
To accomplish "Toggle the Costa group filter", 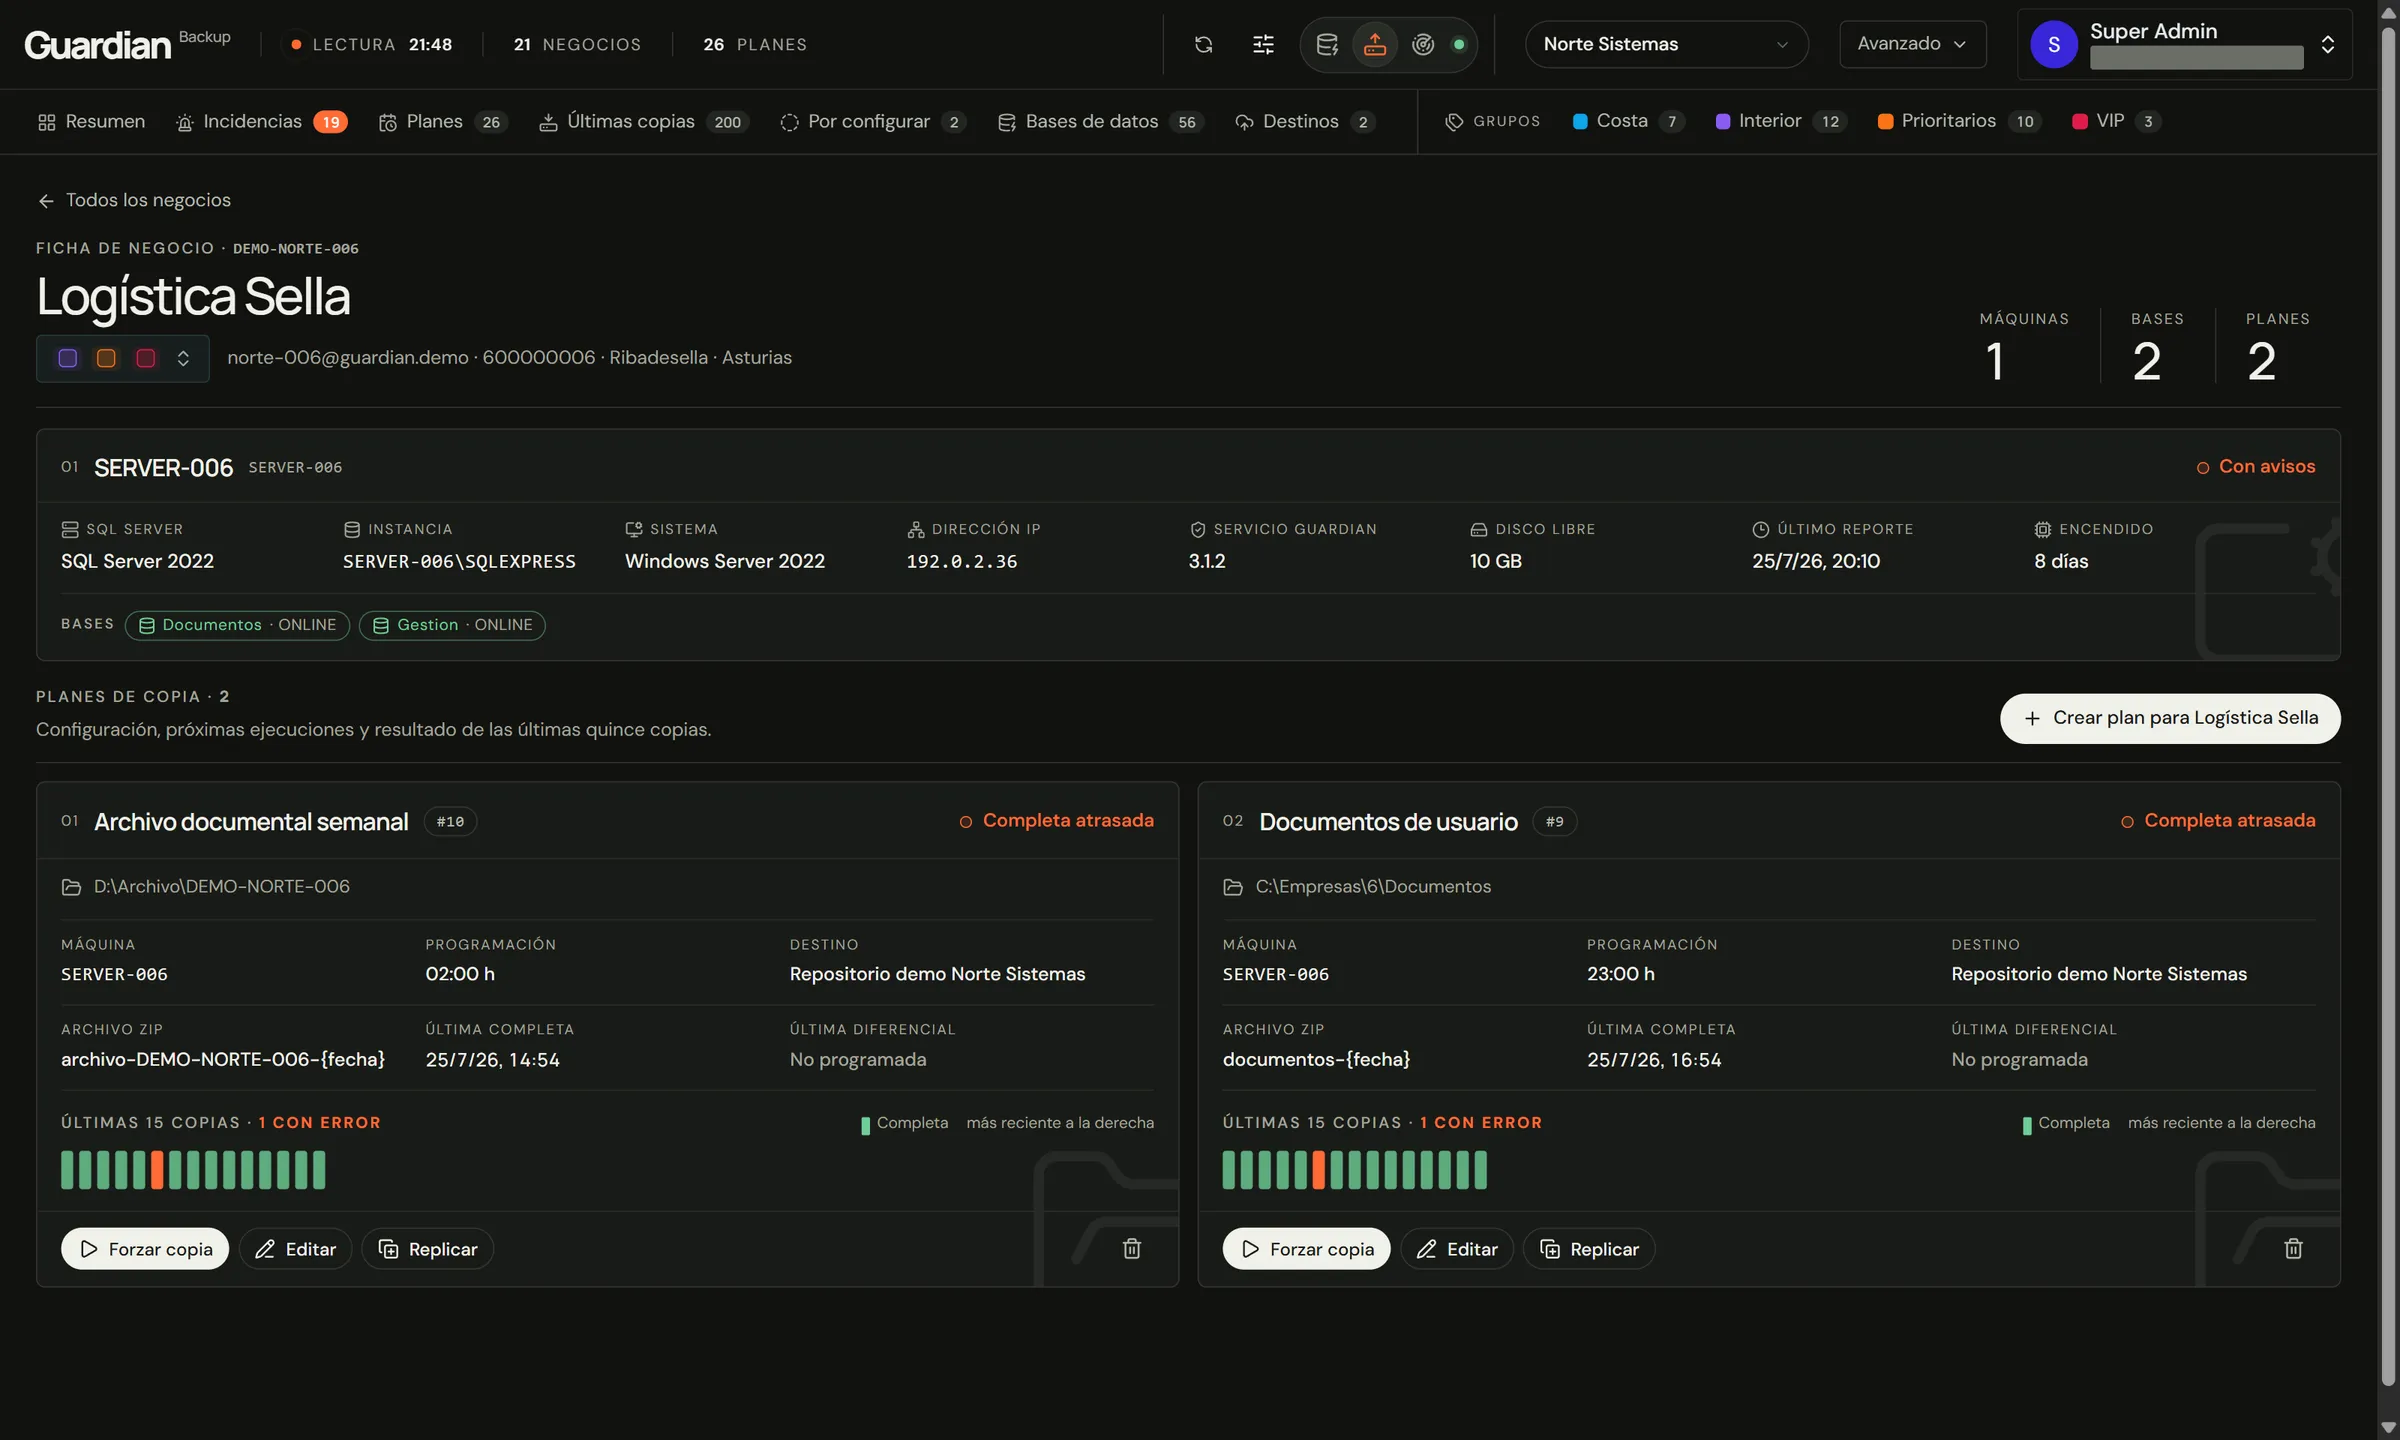I will (1628, 121).
